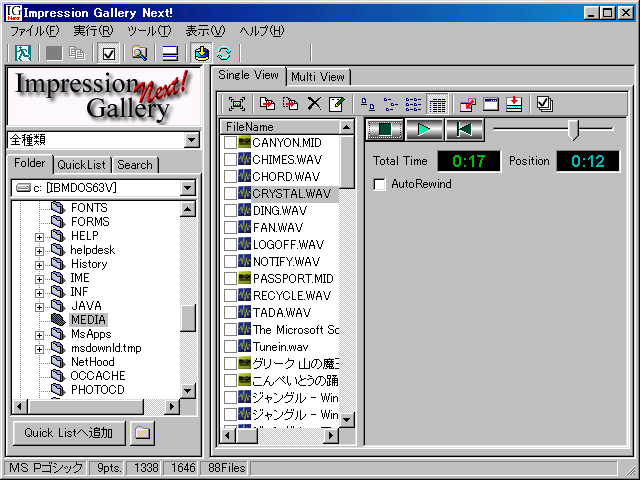This screenshot has width=640, height=480.
Task: Check the box for CANYON.MID
Action: point(230,142)
